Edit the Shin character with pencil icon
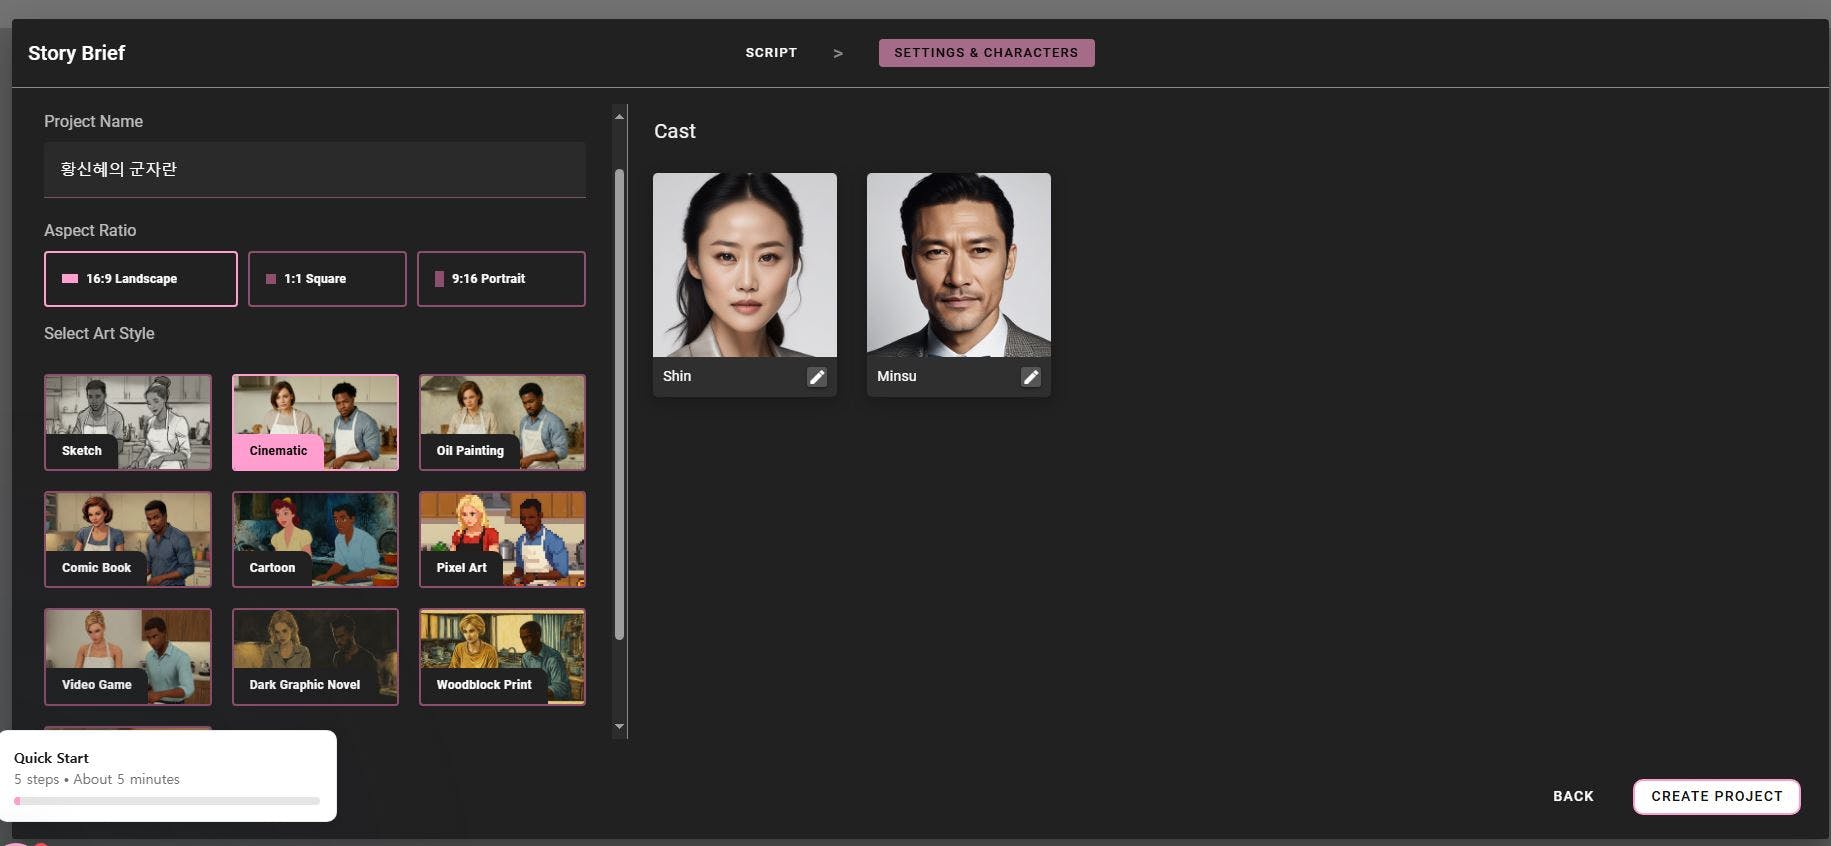Image resolution: width=1831 pixels, height=846 pixels. 817,377
